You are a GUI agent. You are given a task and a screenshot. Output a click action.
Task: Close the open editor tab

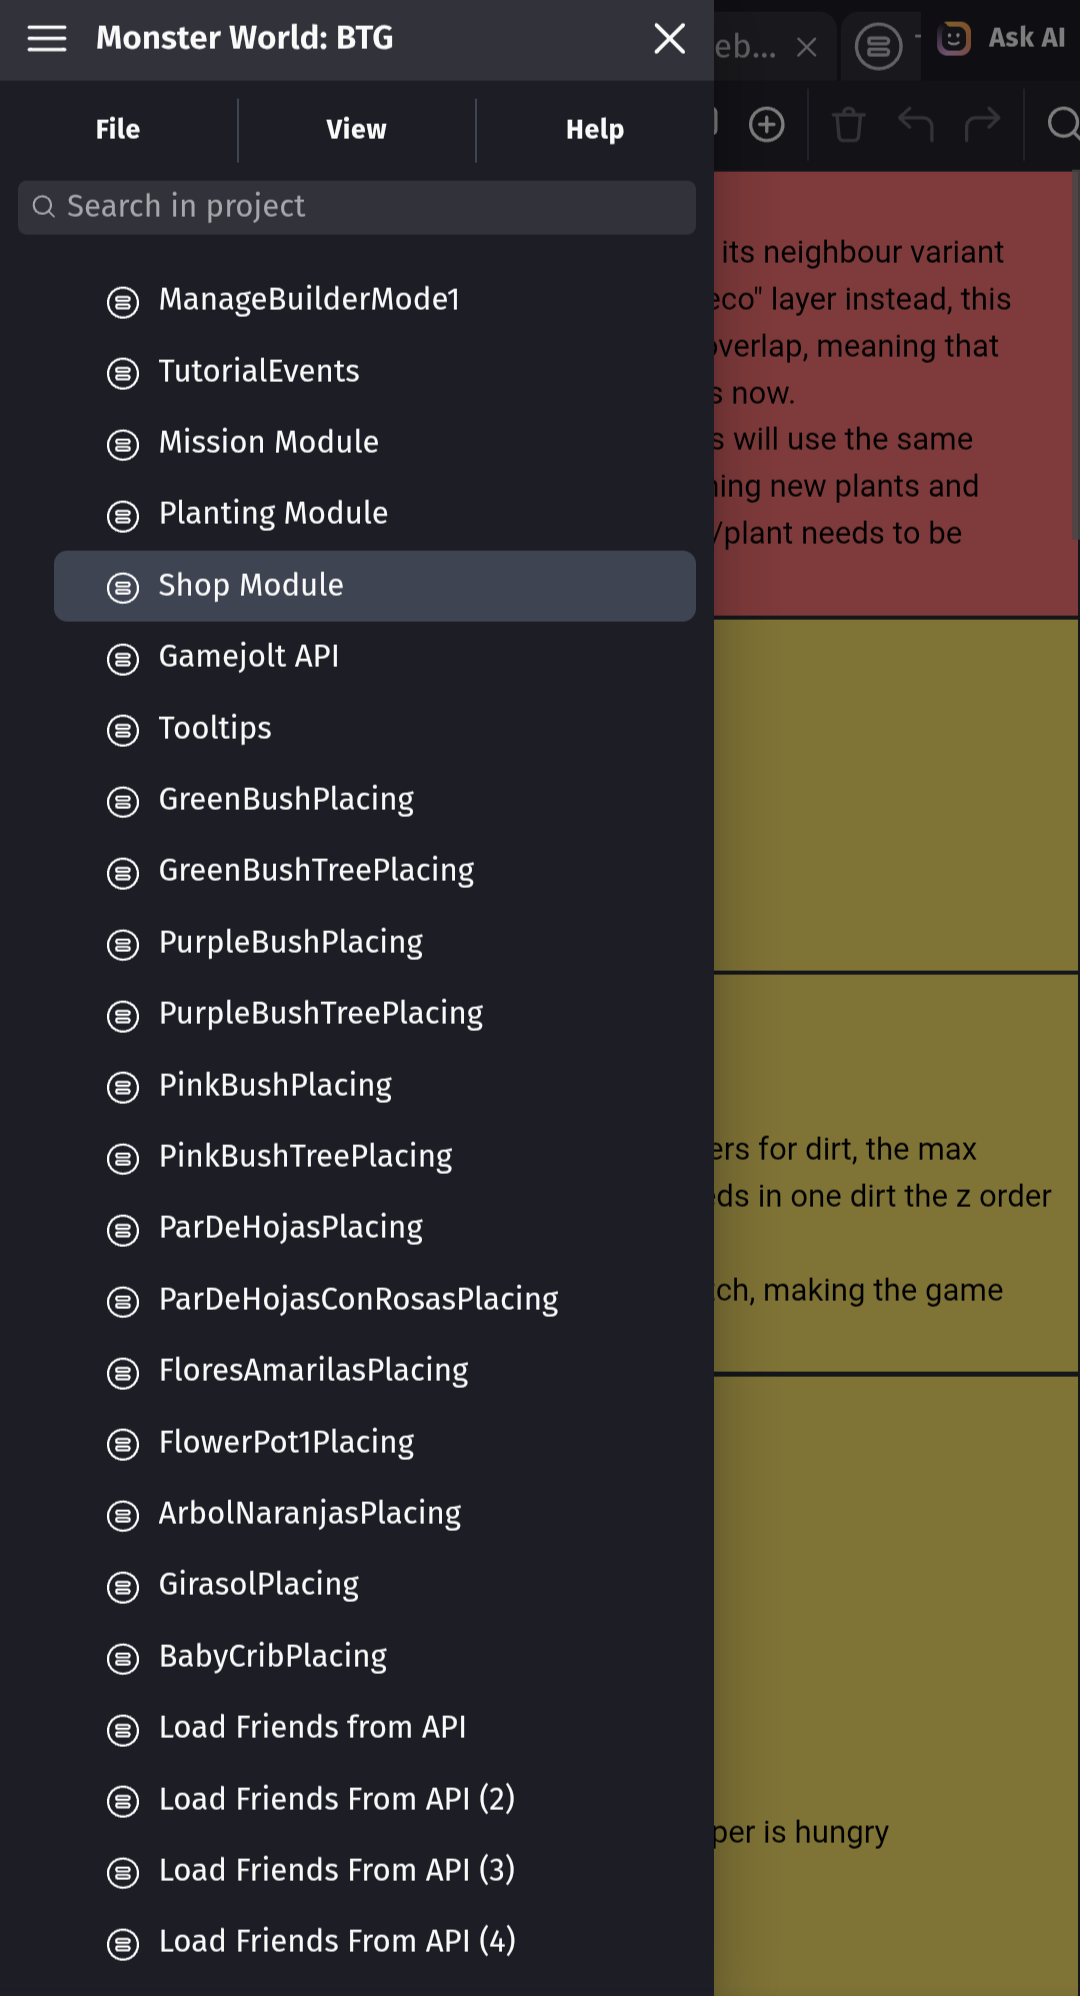click(807, 47)
